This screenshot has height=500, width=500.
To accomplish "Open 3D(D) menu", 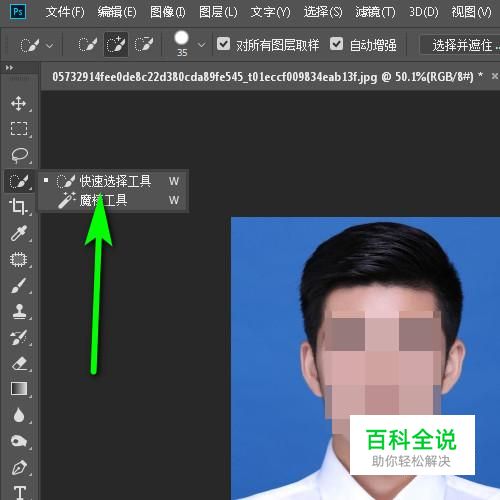I will point(424,12).
